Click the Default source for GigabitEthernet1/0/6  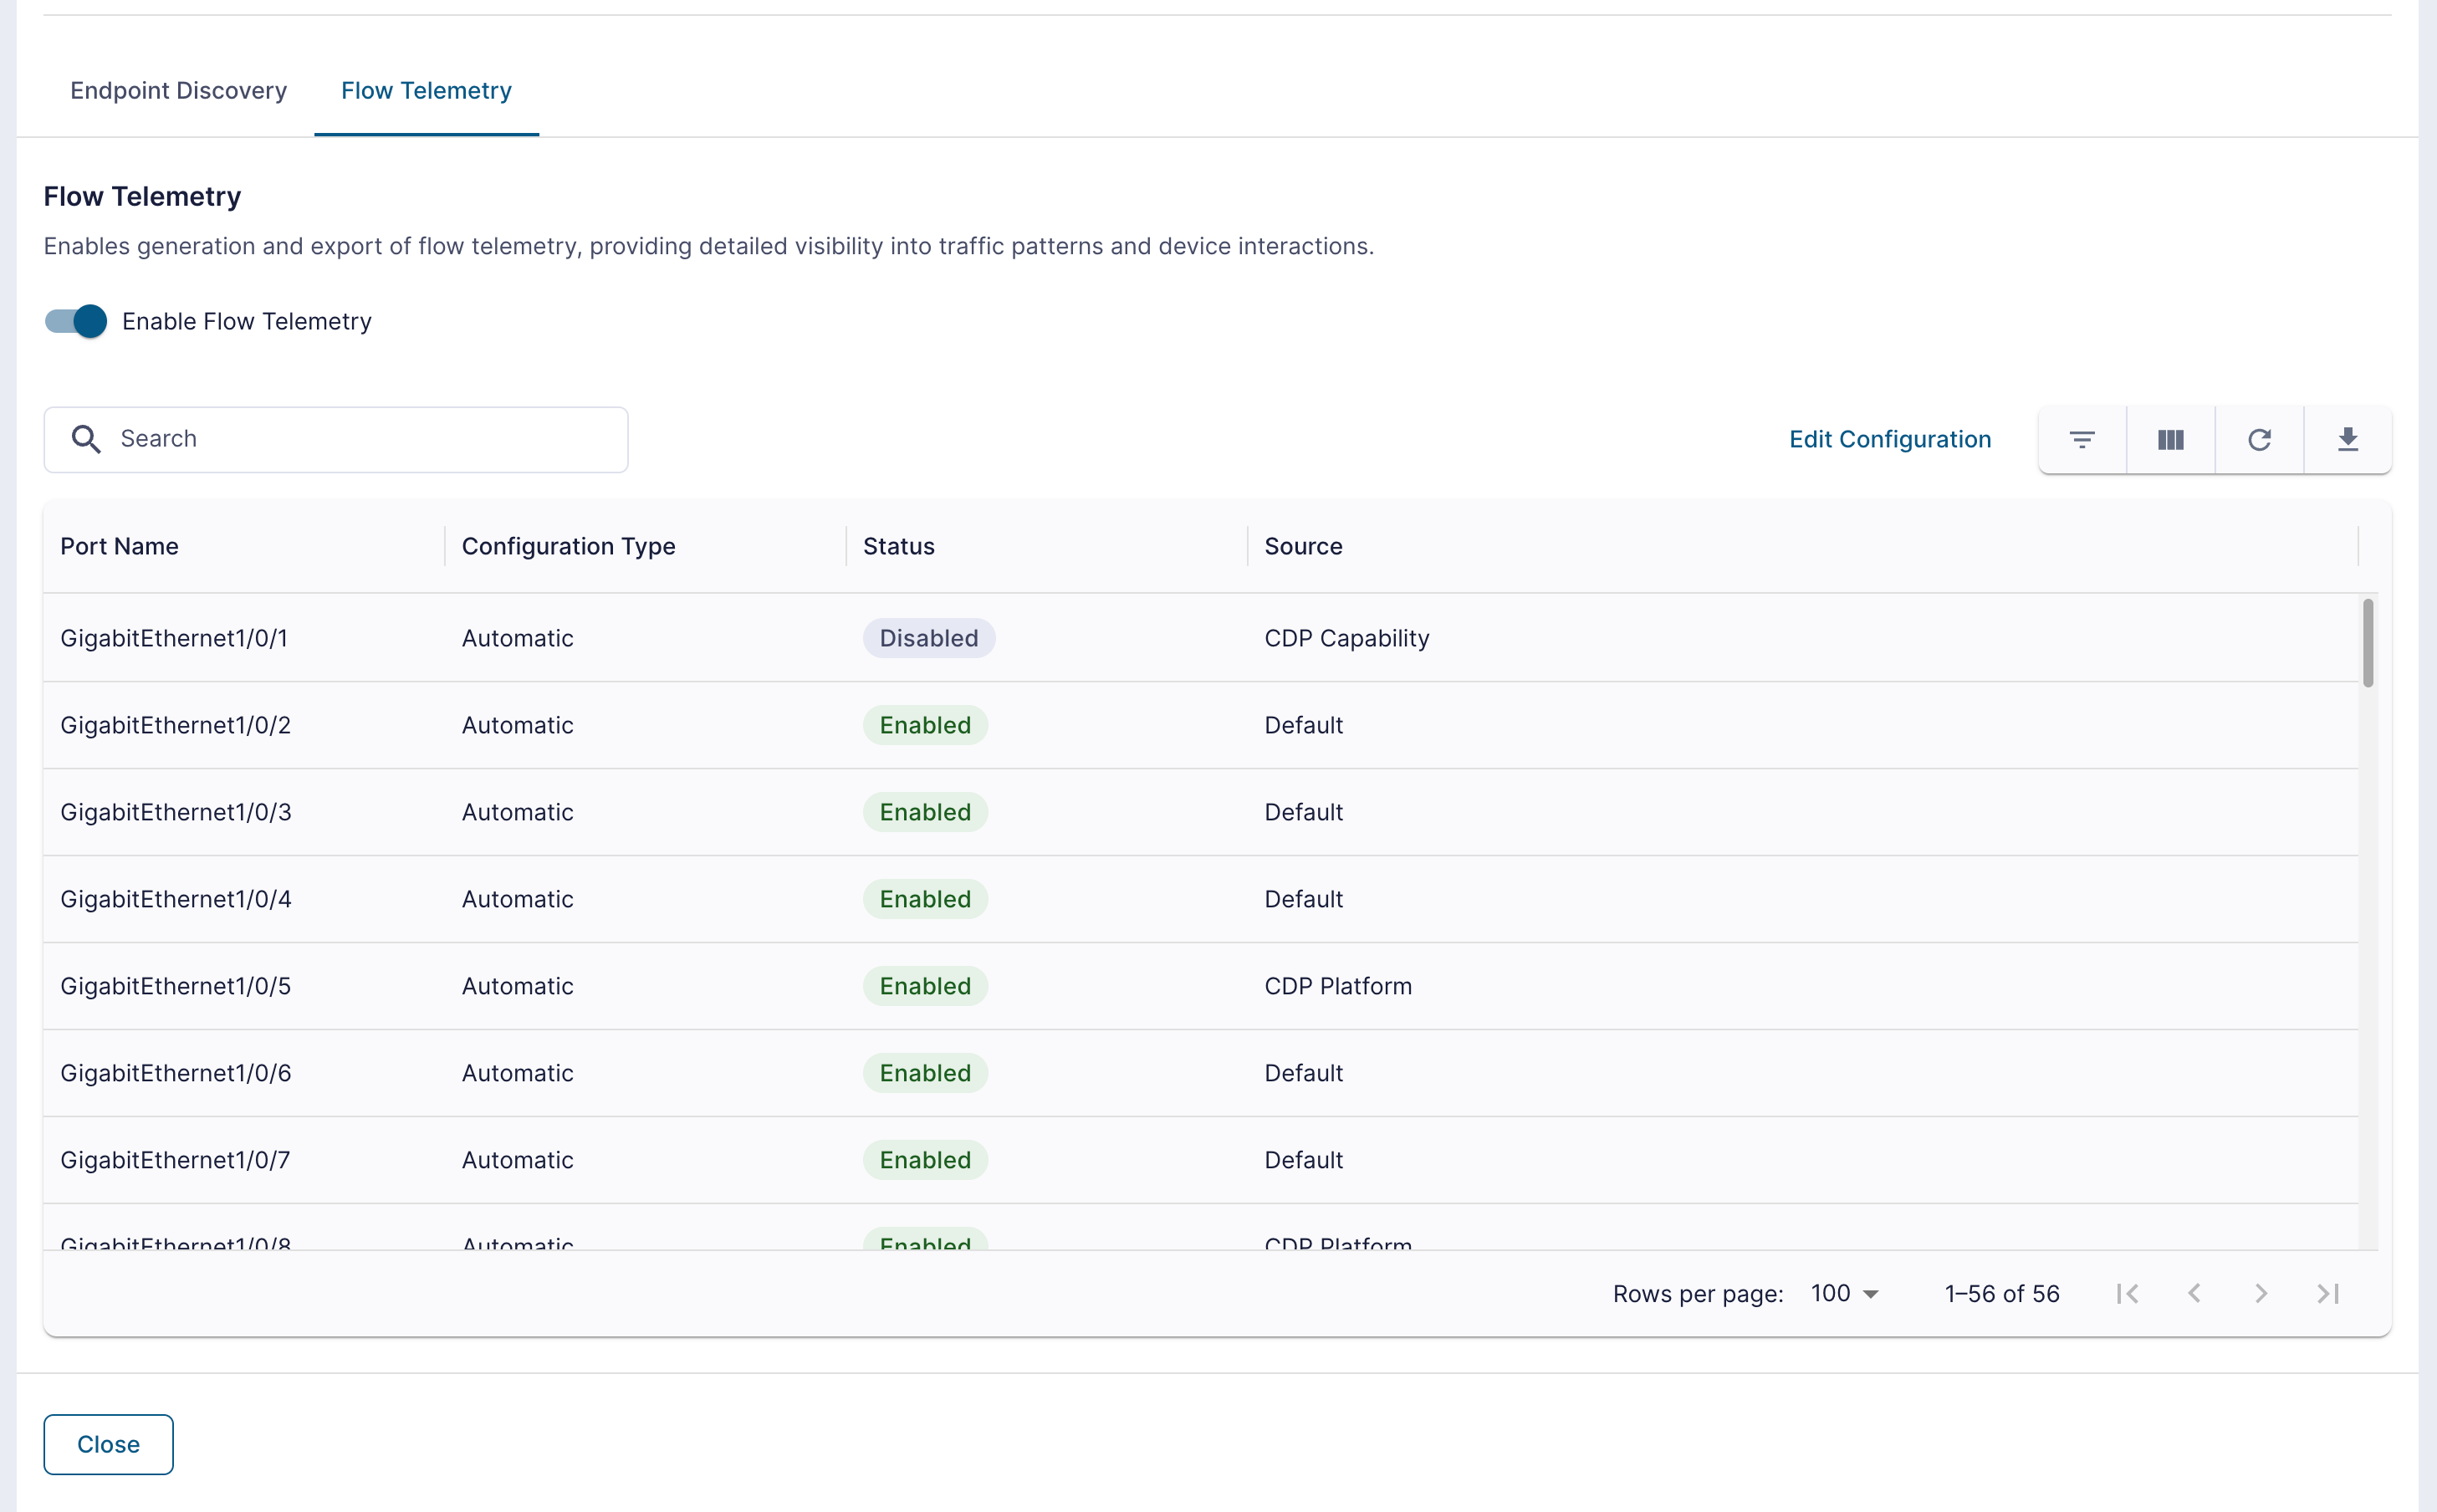coord(1303,1073)
